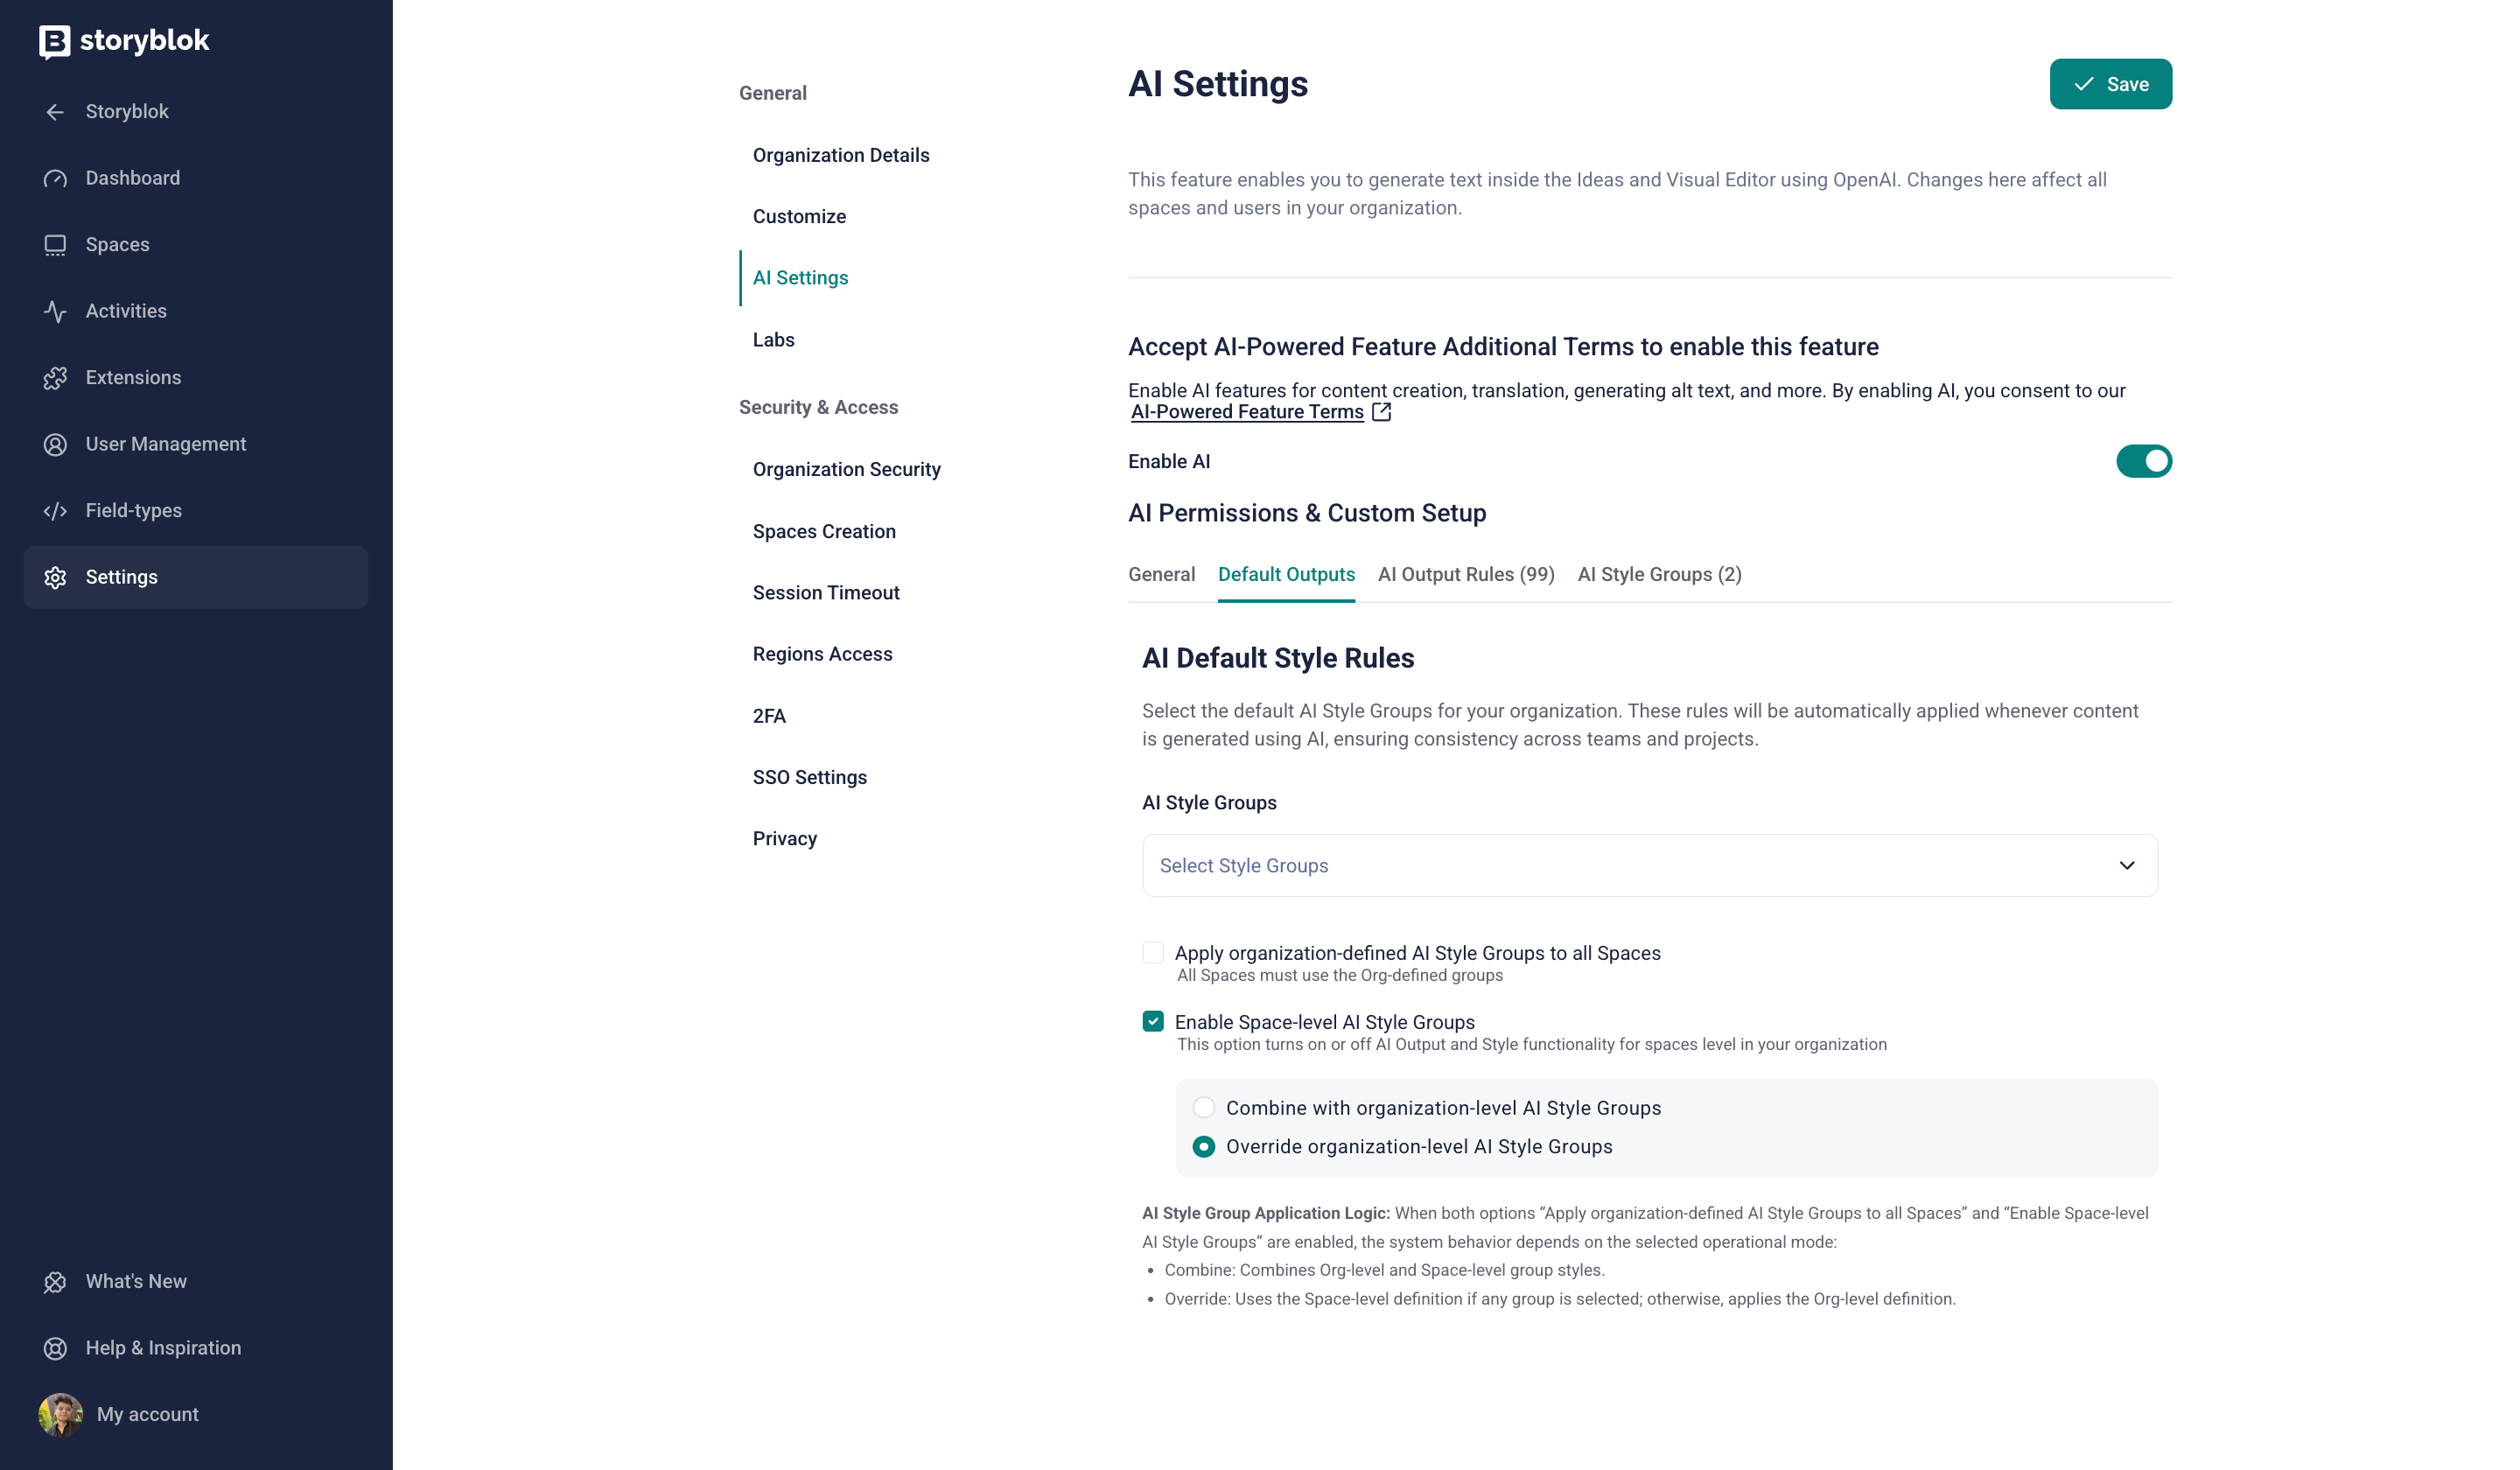This screenshot has width=2520, height=1470.
Task: Click the Extensions puzzle icon
Action: pyautogui.click(x=55, y=378)
